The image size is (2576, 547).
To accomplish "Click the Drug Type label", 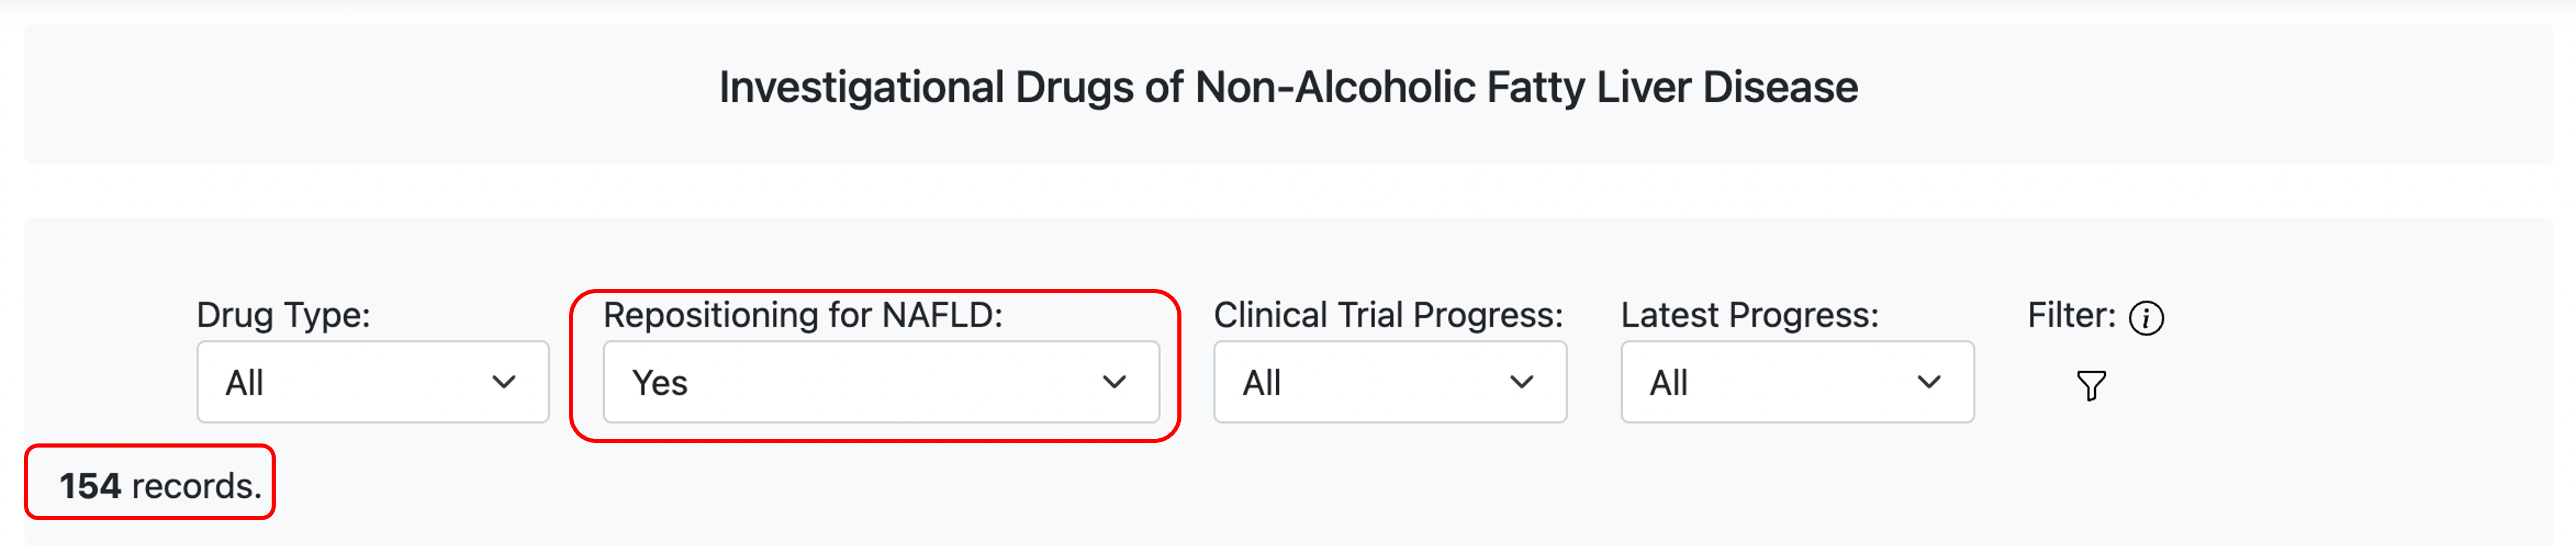I will point(283,315).
